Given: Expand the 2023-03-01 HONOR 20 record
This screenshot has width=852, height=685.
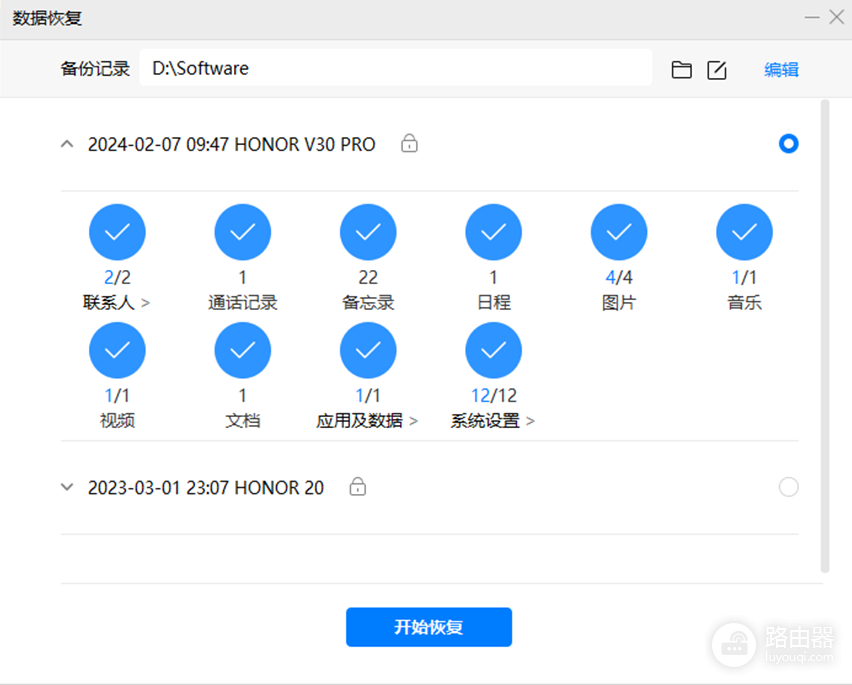Looking at the screenshot, I should click(x=67, y=487).
